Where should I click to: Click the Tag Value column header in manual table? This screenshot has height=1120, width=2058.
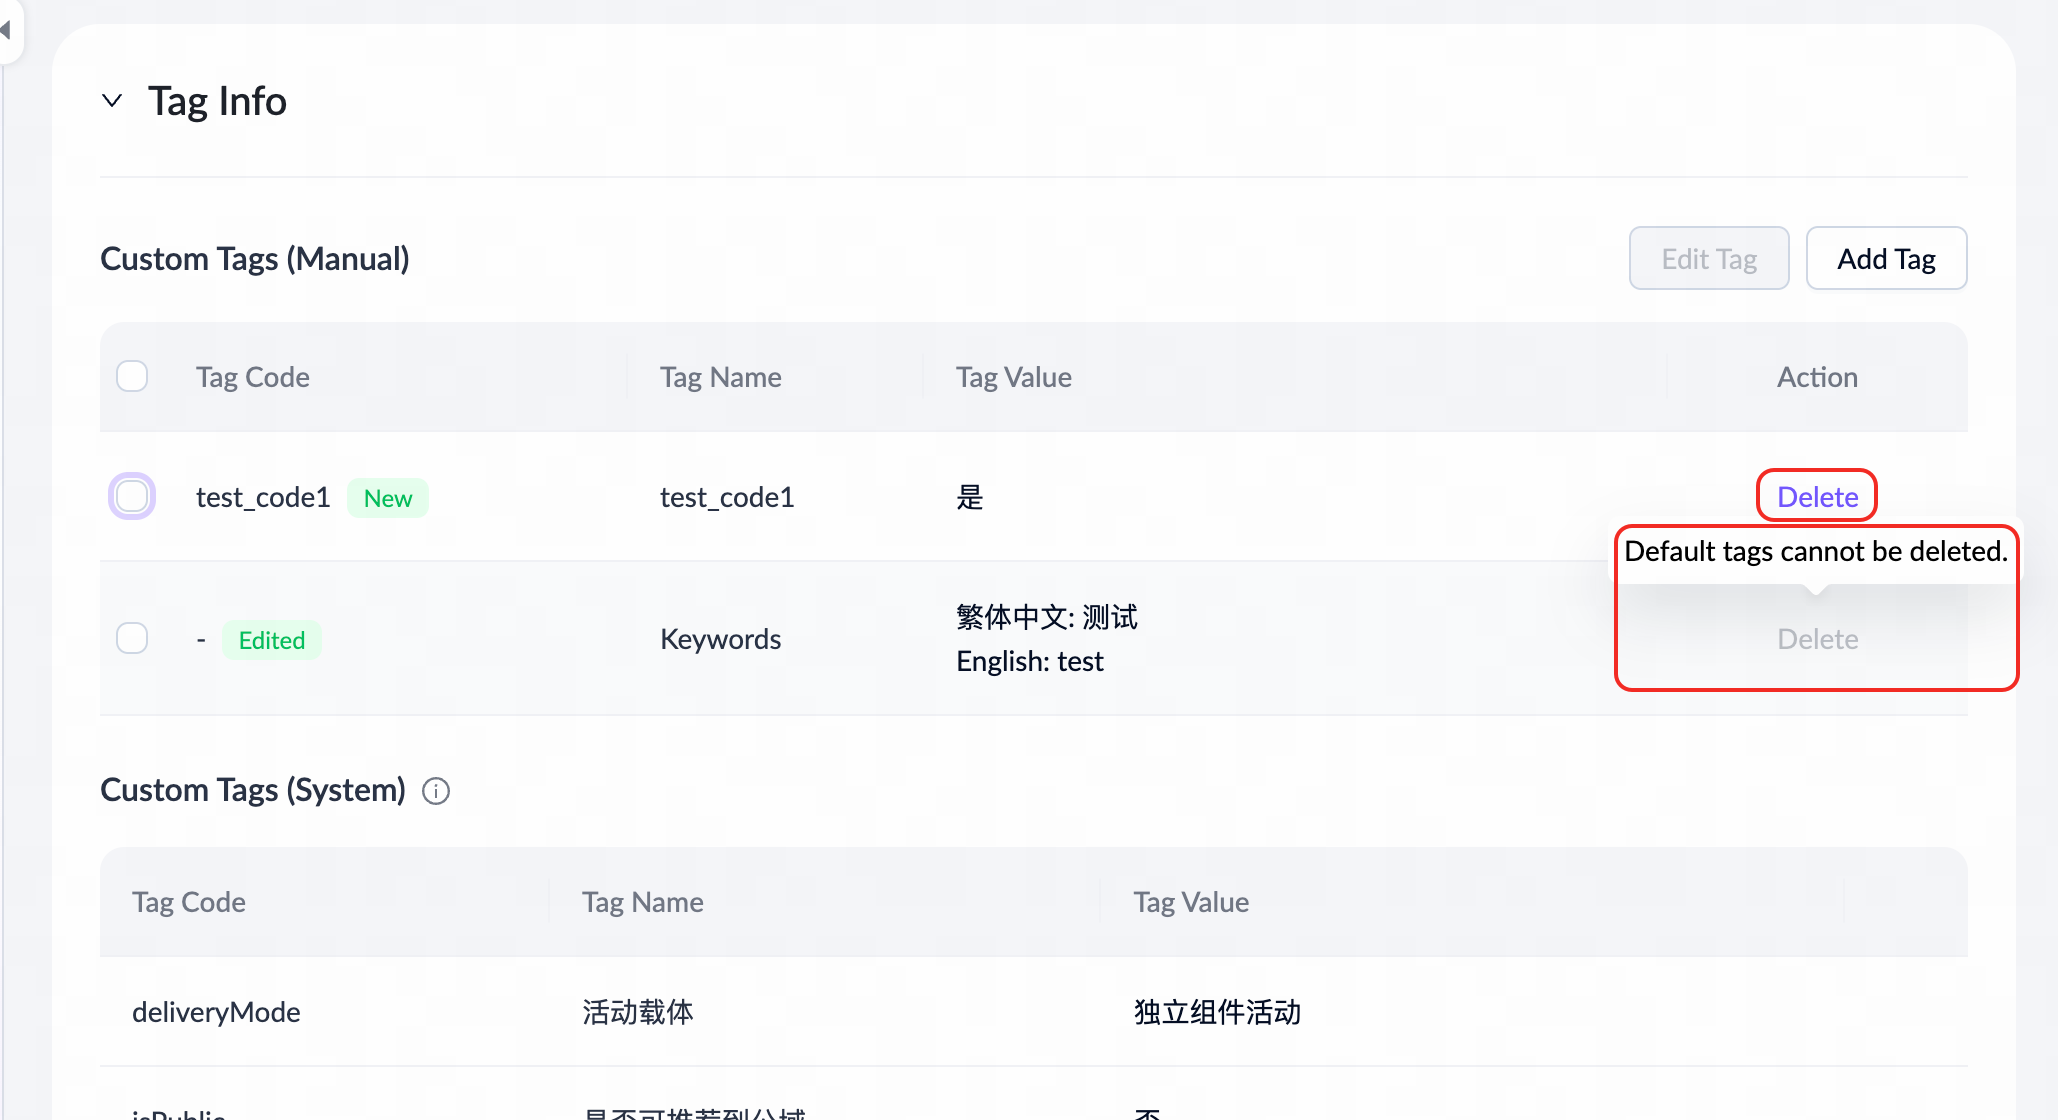[1014, 377]
